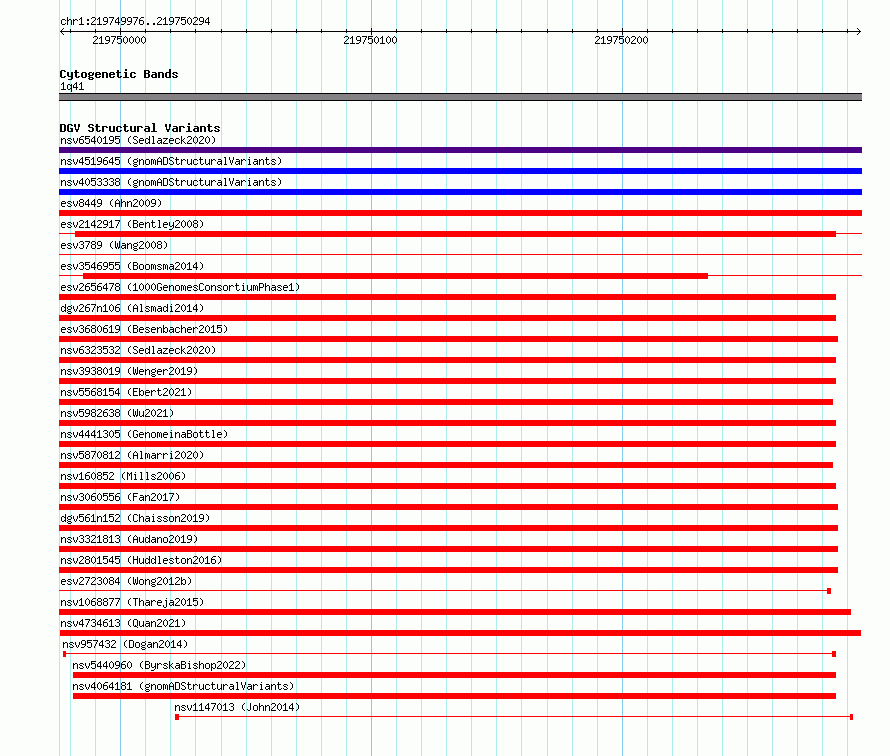Click the 219750100 ruler coordinate
890x756 pixels.
370,40
